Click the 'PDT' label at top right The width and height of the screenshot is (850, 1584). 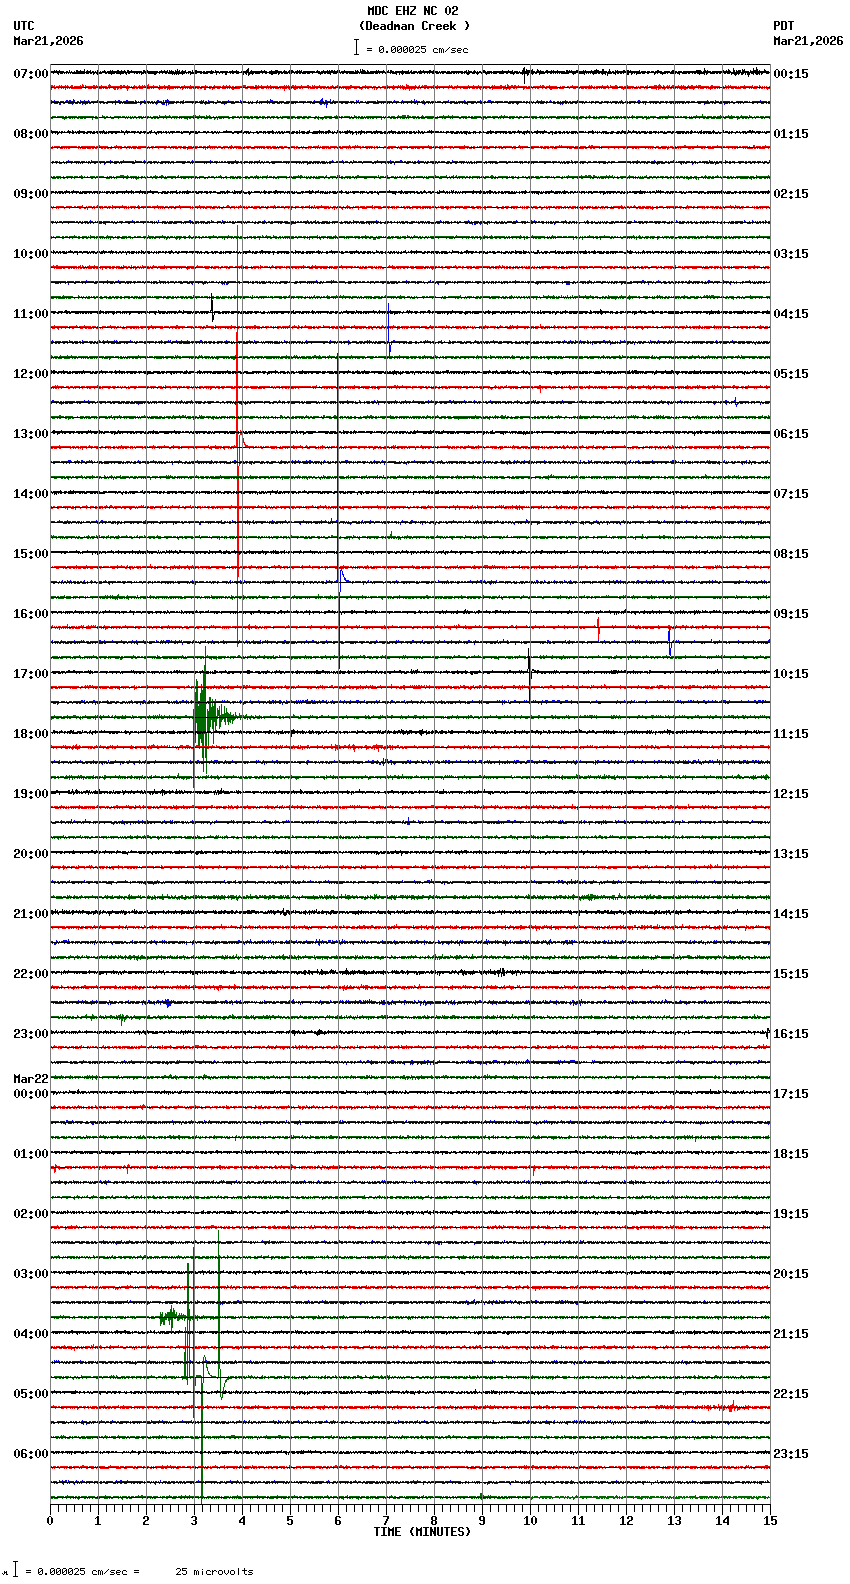[783, 26]
